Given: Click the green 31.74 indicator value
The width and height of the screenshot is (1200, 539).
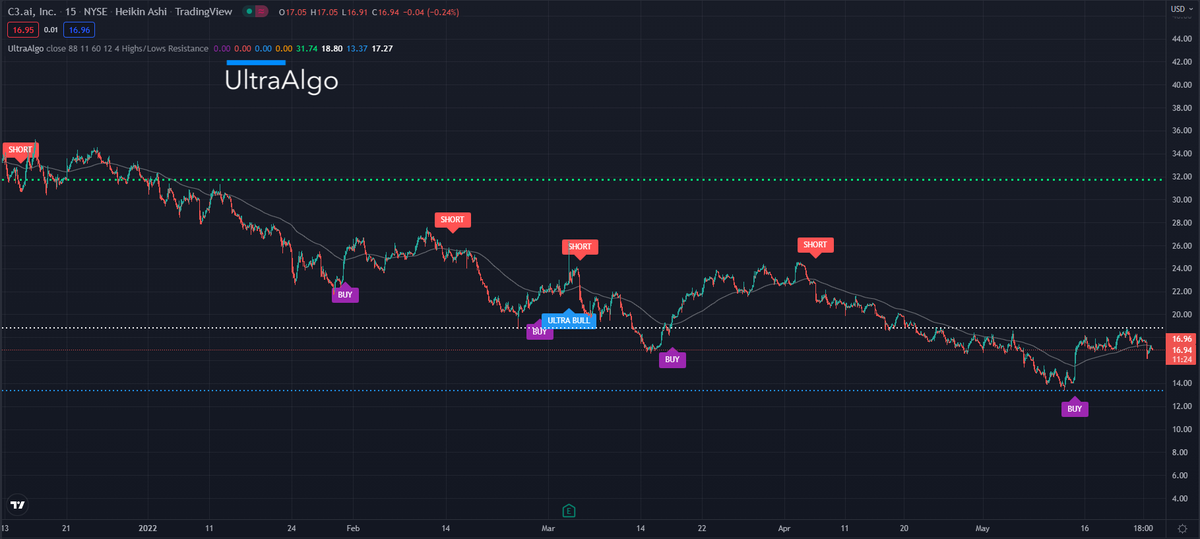Looking at the screenshot, I should (307, 48).
